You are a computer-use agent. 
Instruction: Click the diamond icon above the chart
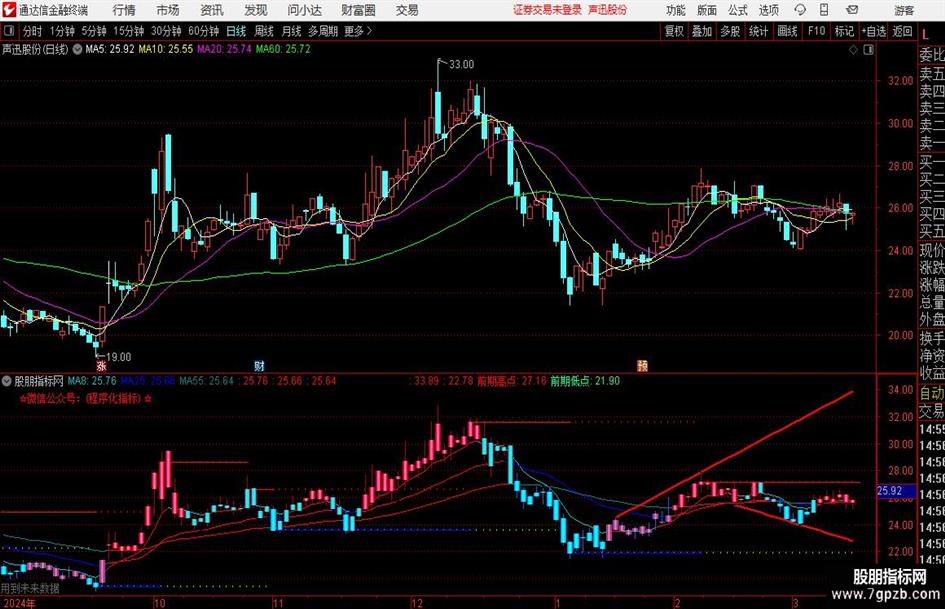click(x=853, y=50)
